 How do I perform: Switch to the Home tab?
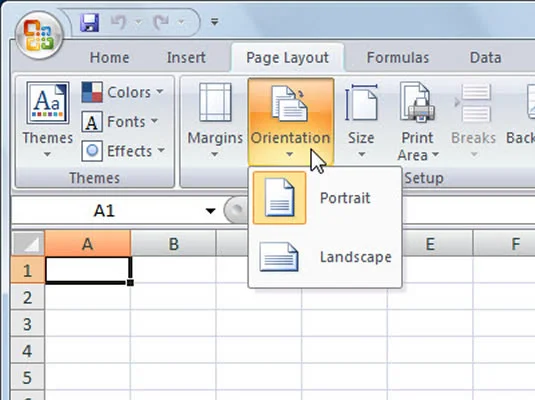click(x=110, y=58)
